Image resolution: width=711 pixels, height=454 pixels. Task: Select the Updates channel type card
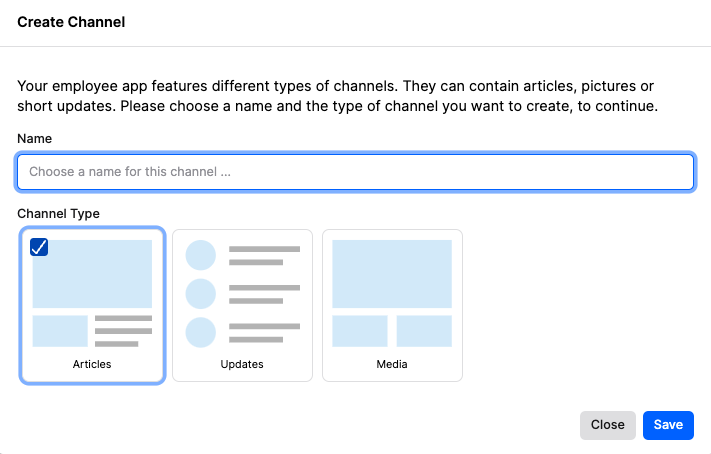(242, 305)
